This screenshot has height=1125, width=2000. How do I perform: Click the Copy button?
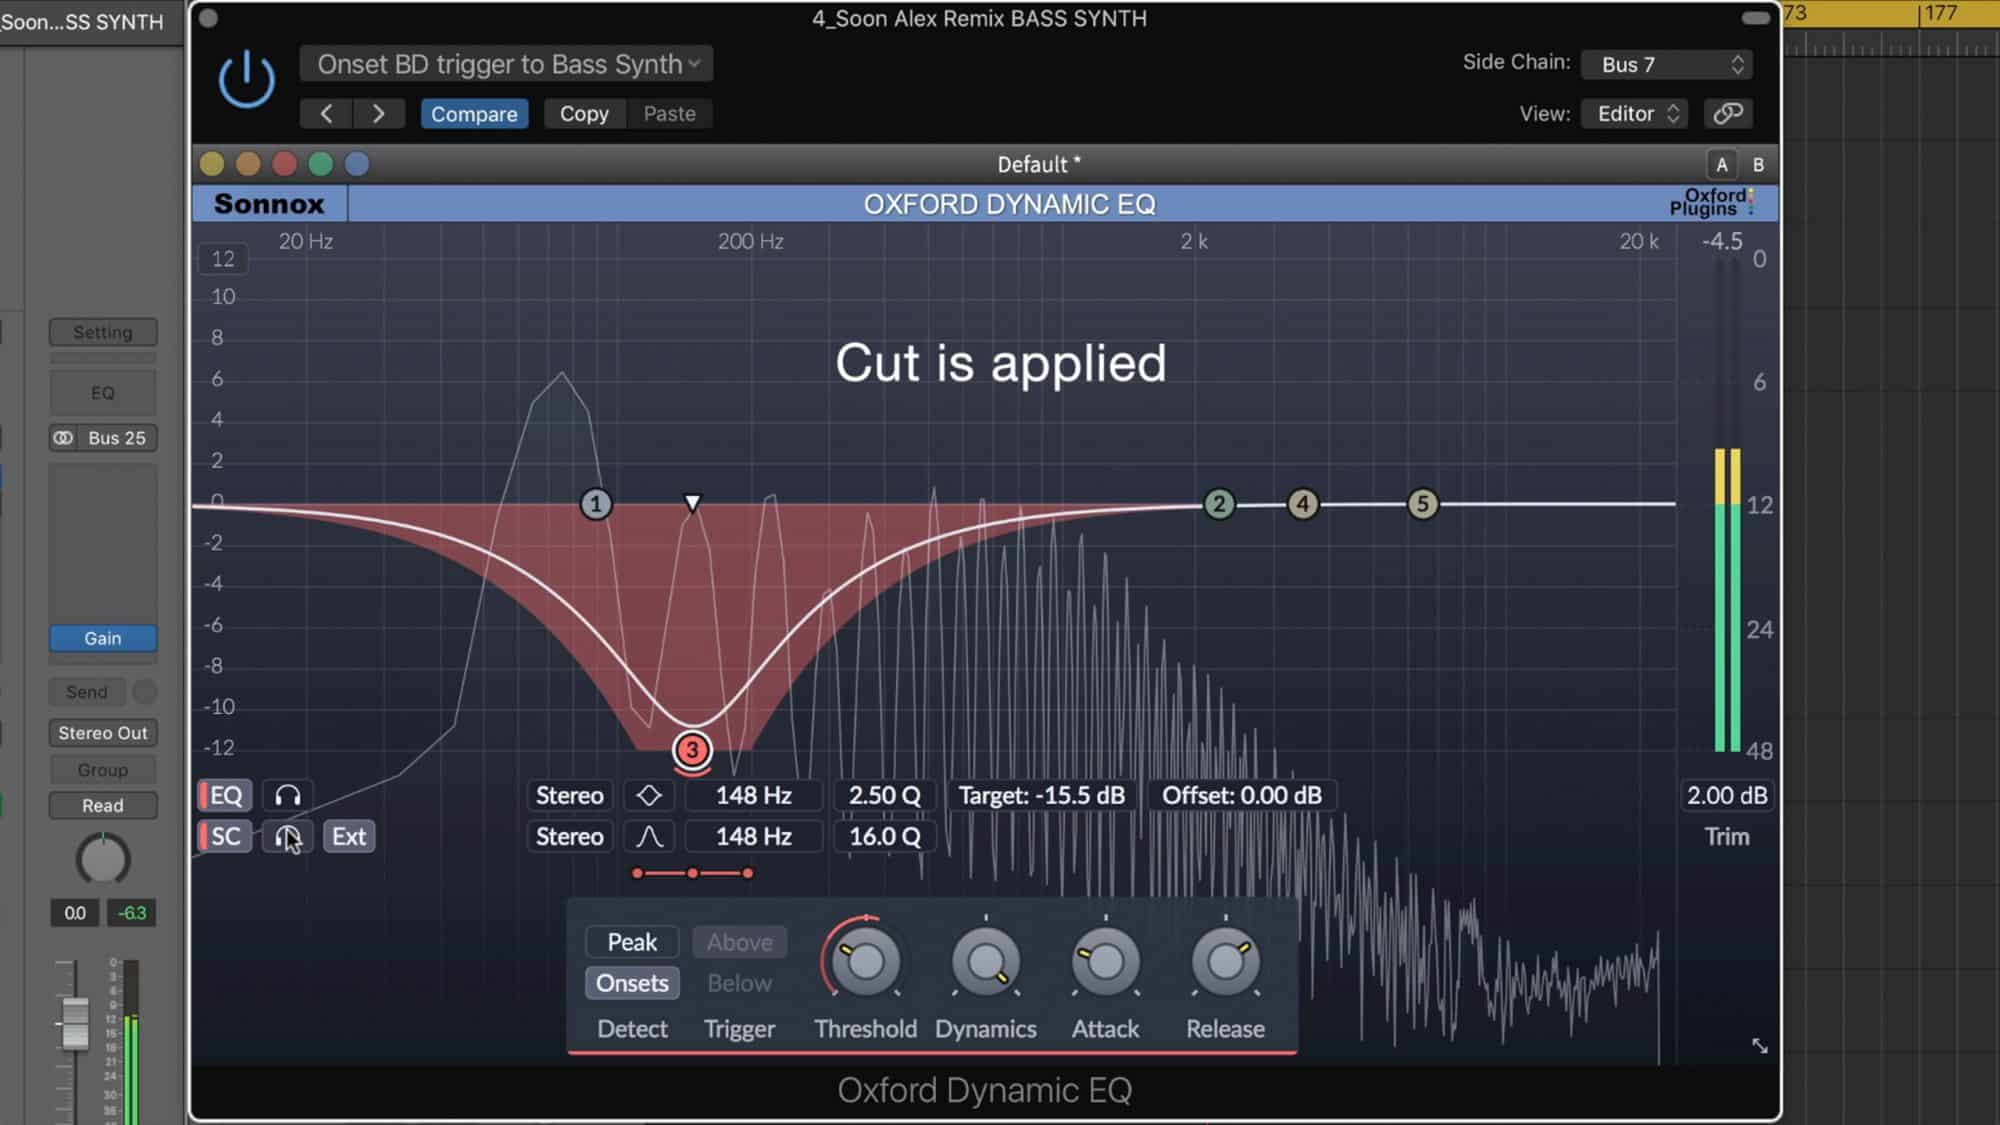click(584, 114)
